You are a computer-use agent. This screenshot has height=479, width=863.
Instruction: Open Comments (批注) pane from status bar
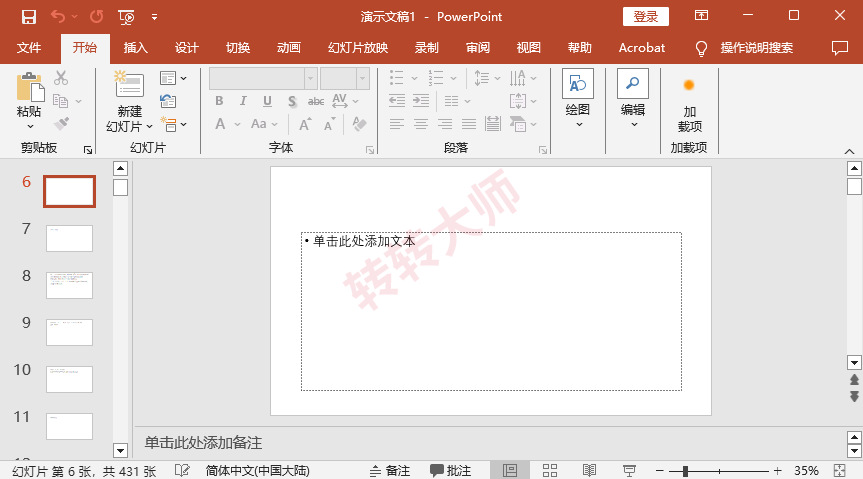click(450, 471)
